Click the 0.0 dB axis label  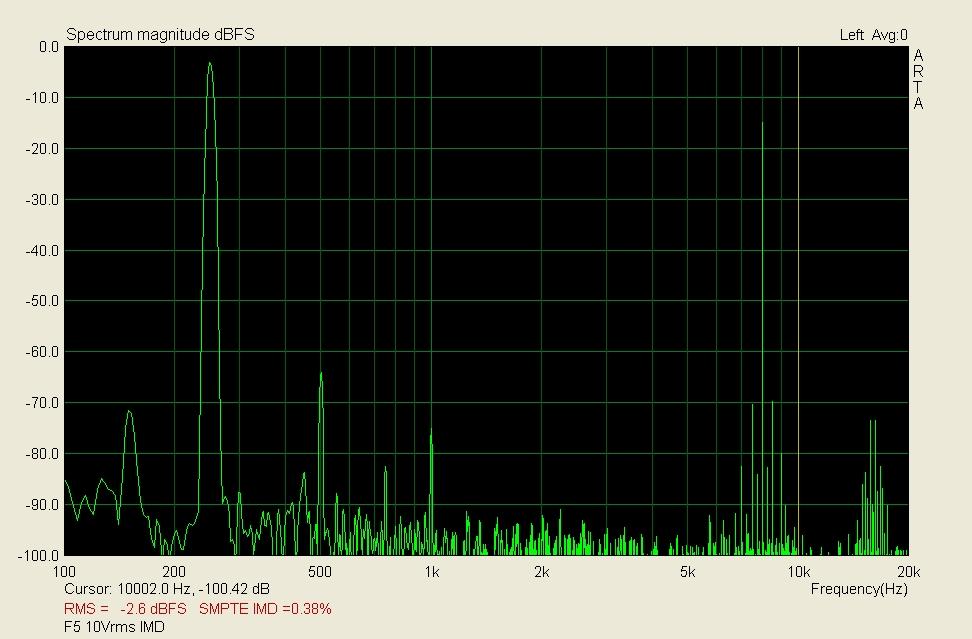[48, 47]
